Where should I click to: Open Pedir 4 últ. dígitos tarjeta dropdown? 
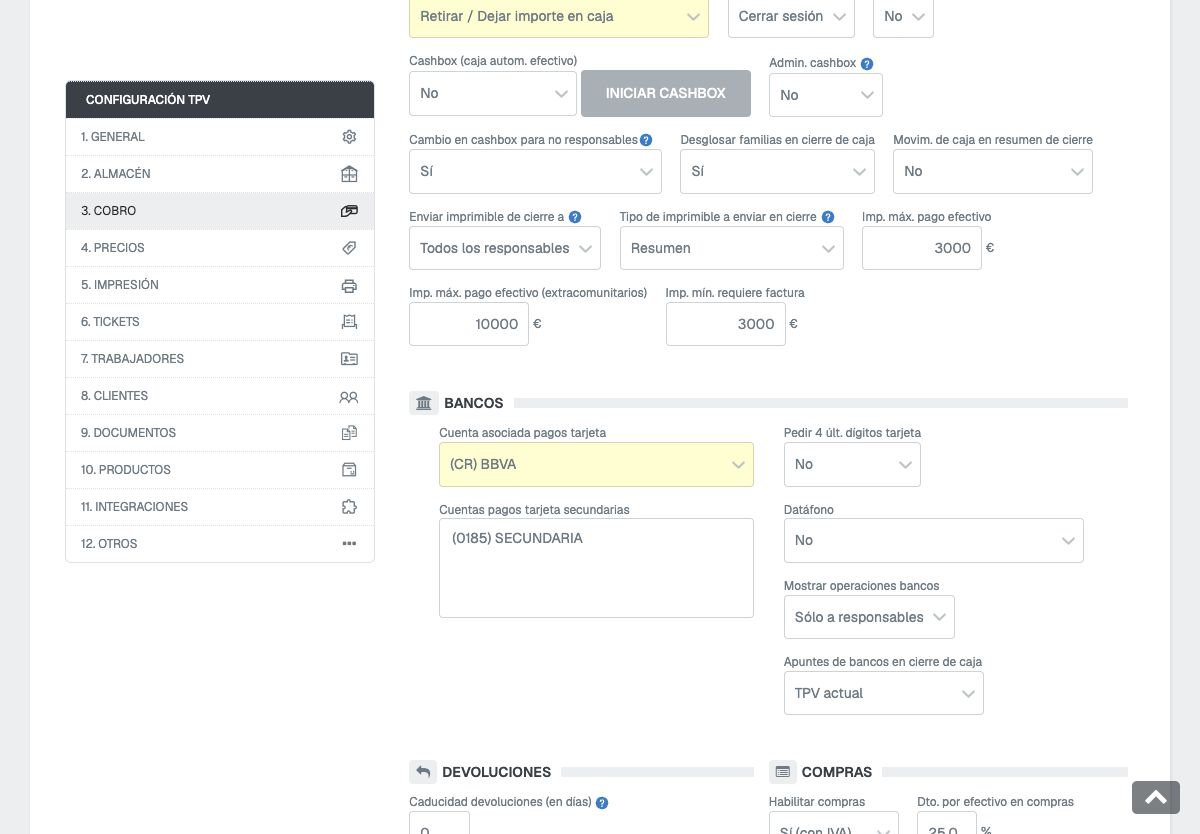tap(852, 465)
